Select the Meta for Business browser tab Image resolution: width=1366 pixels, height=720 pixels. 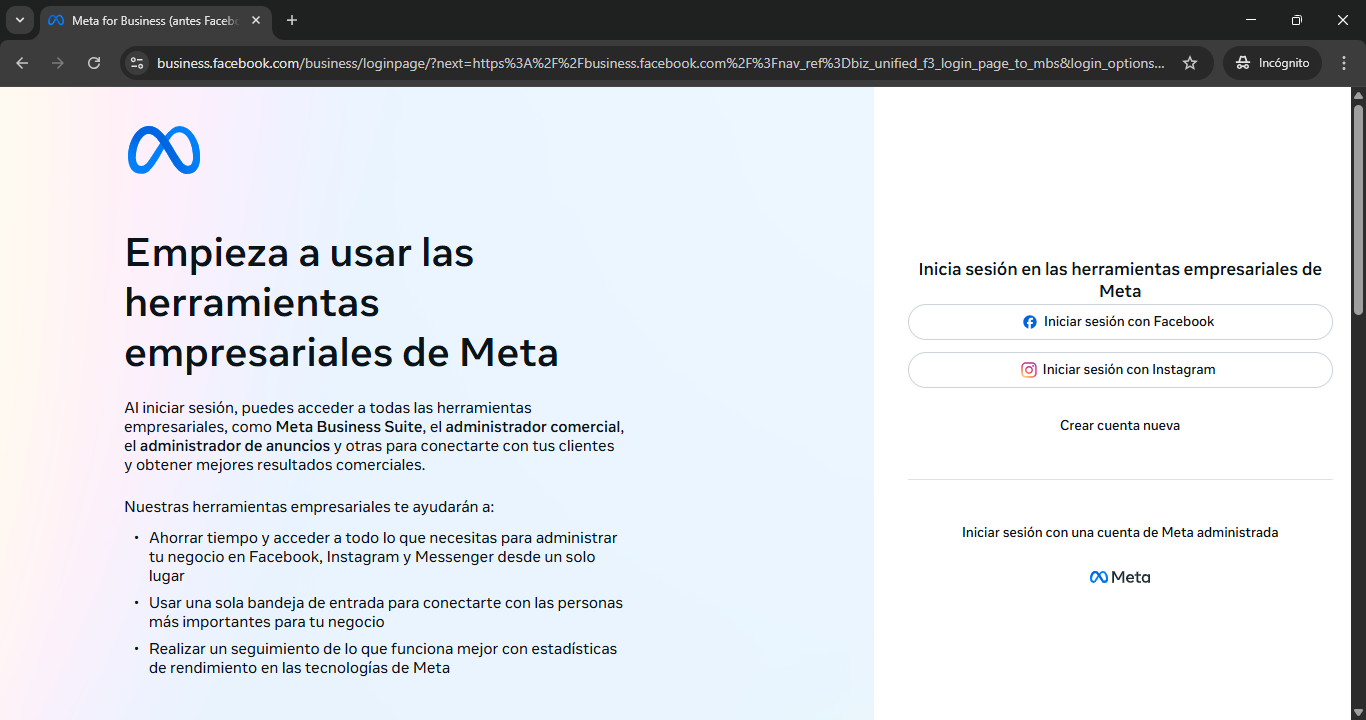point(154,21)
